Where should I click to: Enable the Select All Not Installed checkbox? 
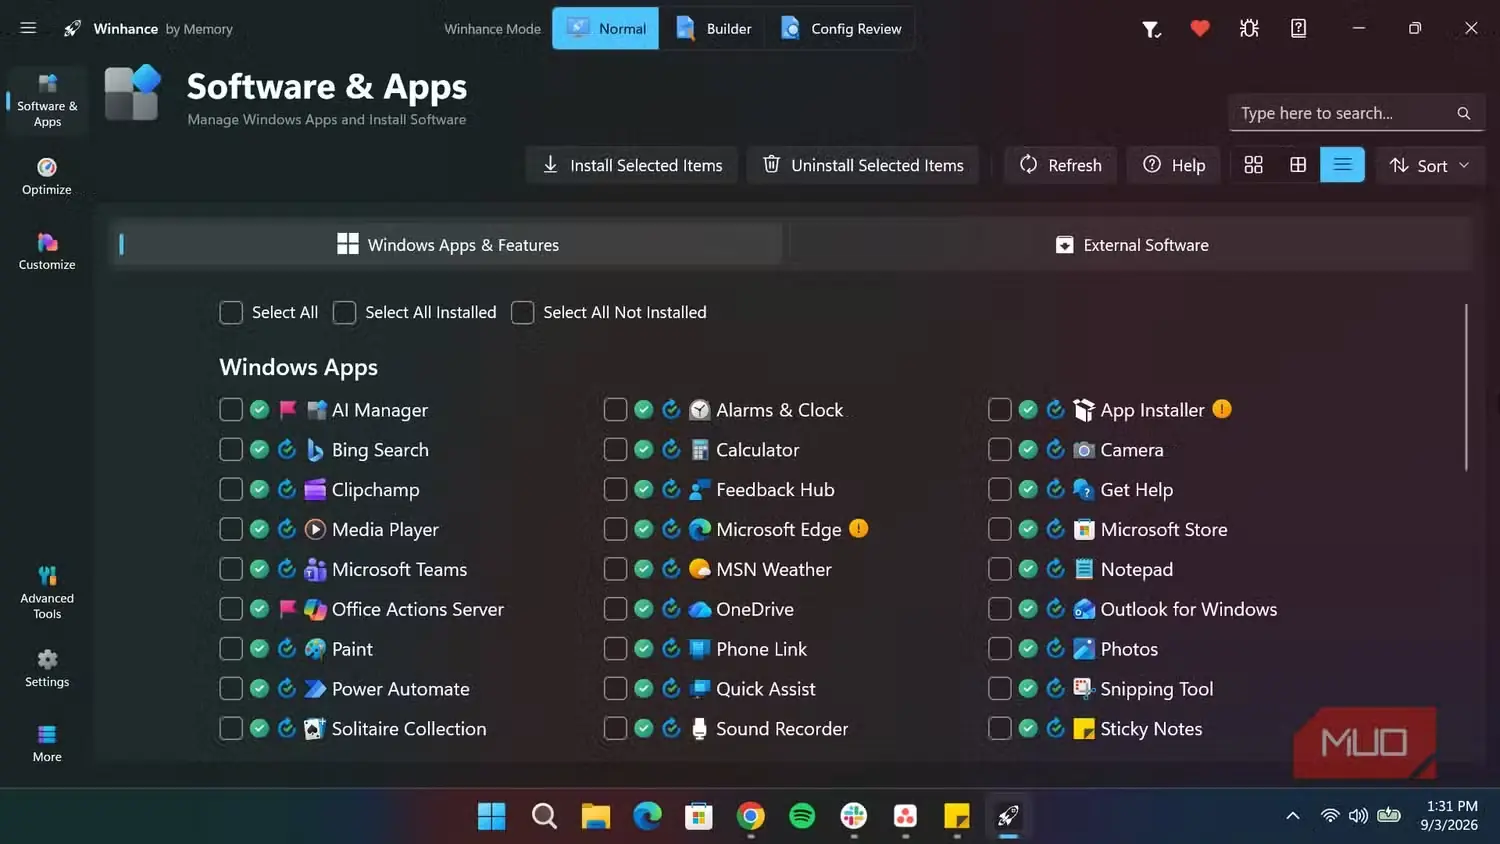point(522,313)
